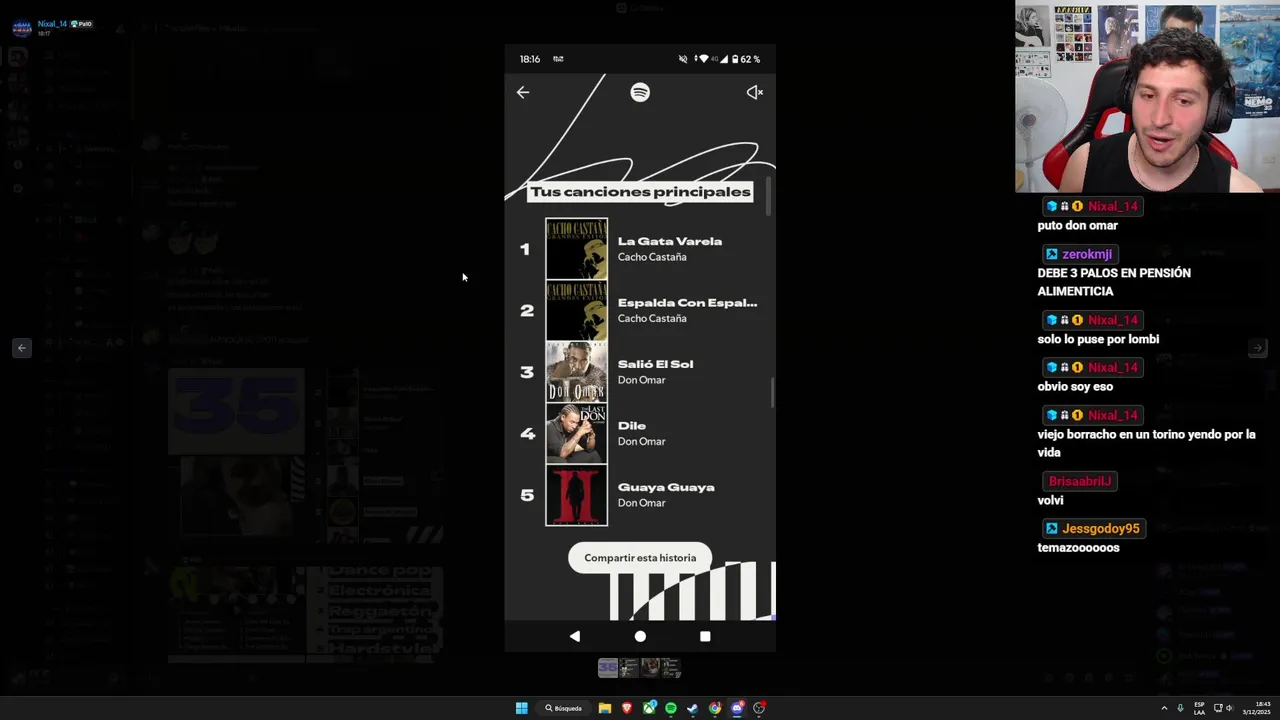Screen dimensions: 1280x720
Task: Select the song title 'Espalda Con Espal...'
Action: 687,303
